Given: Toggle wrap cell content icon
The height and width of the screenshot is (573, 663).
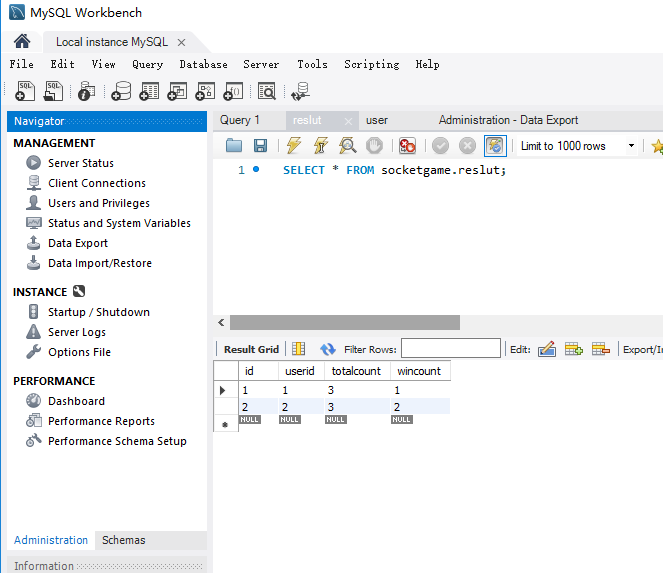Looking at the screenshot, I should click(299, 349).
